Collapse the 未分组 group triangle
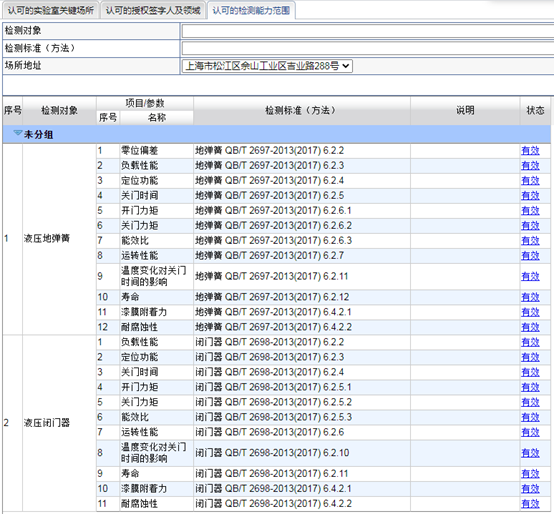 (x=17, y=133)
